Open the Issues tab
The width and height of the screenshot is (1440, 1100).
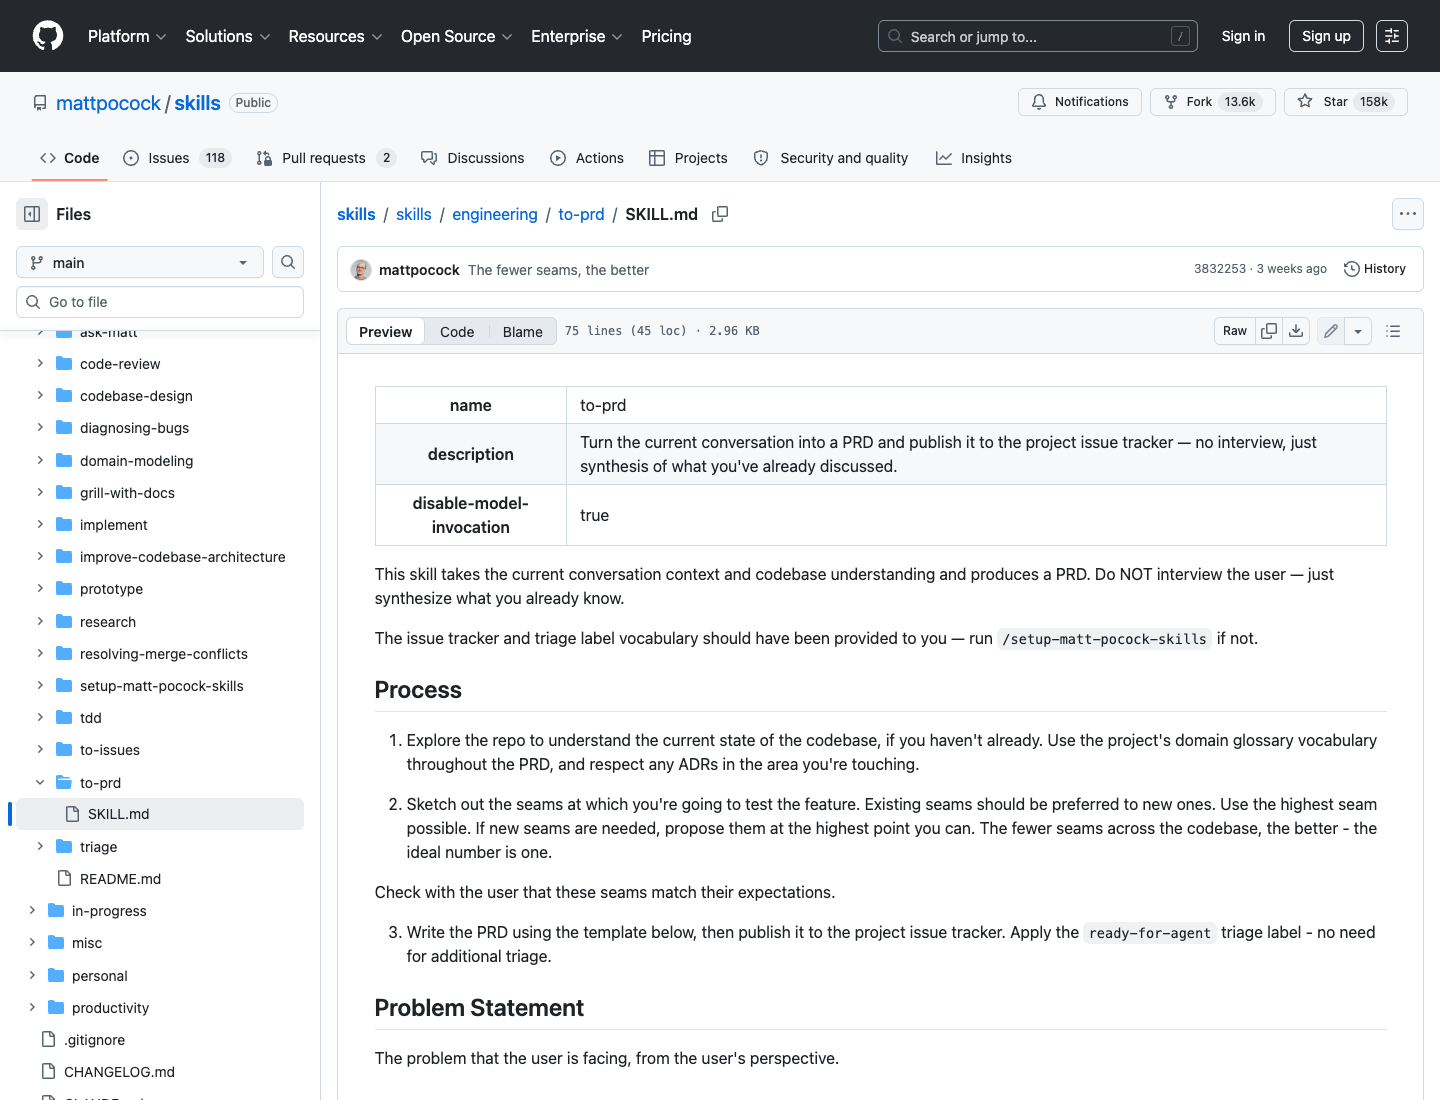(177, 158)
